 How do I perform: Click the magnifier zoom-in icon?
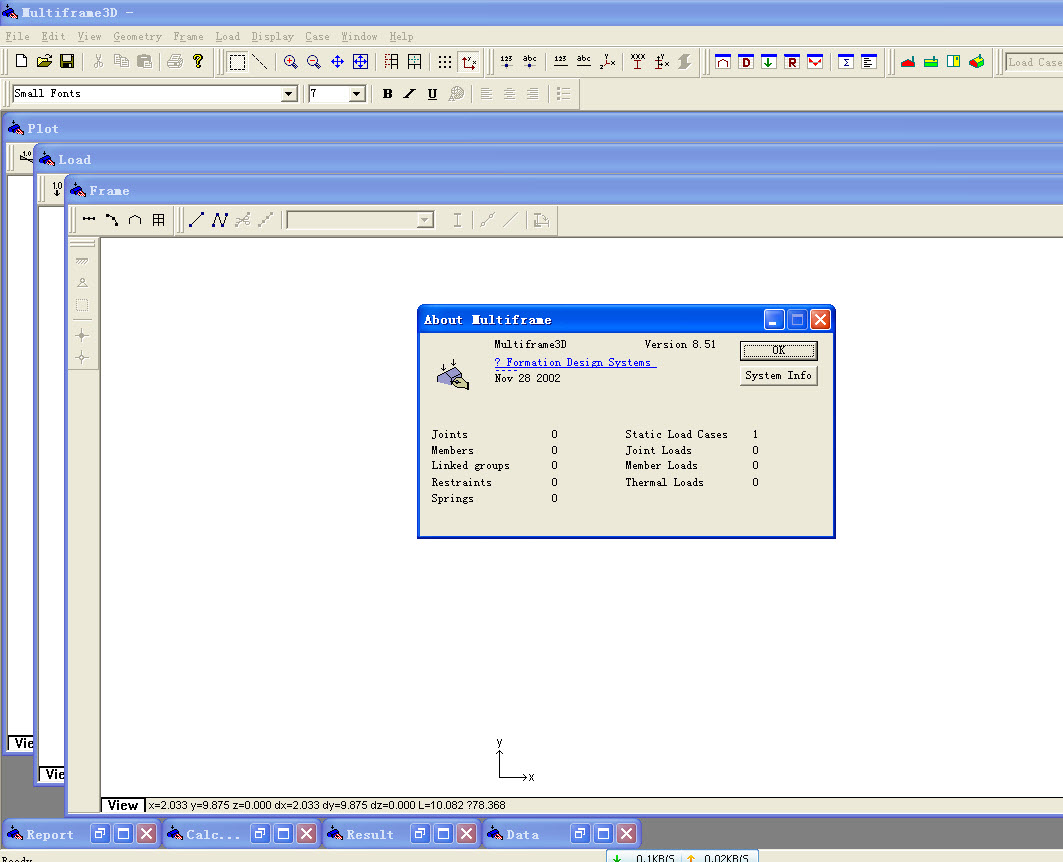coord(290,62)
